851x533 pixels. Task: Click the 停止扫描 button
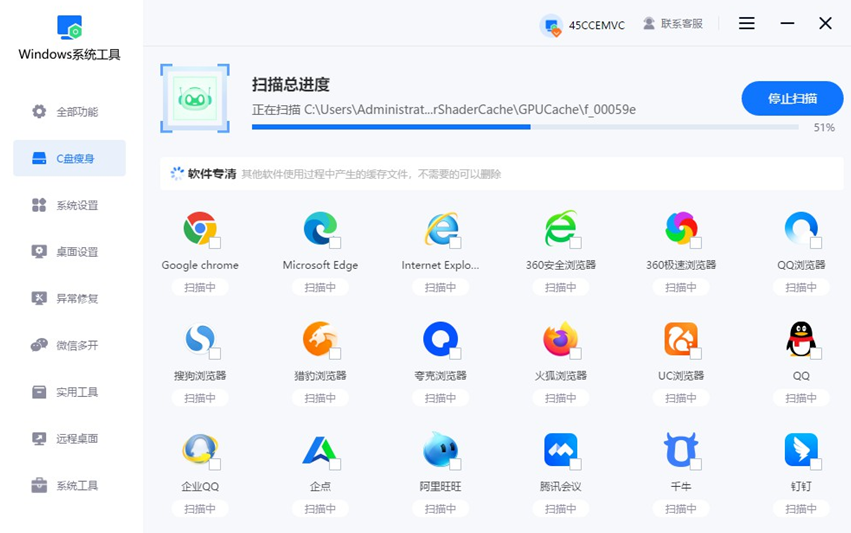[x=792, y=98]
